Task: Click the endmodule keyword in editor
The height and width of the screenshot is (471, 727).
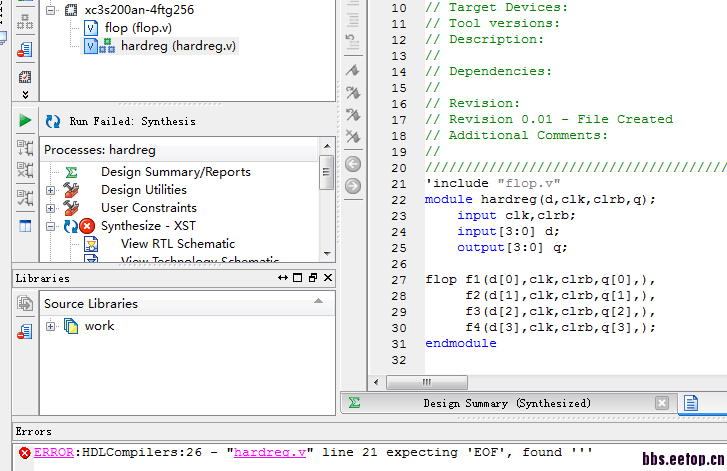Action: coord(461,344)
